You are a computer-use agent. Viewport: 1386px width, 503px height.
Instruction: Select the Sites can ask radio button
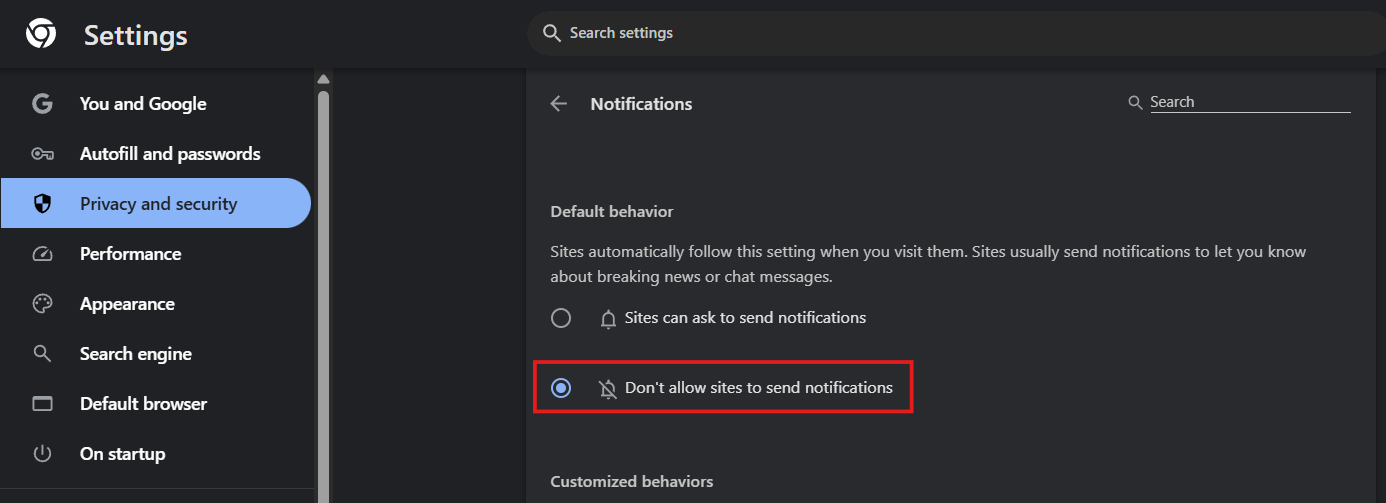[561, 318]
